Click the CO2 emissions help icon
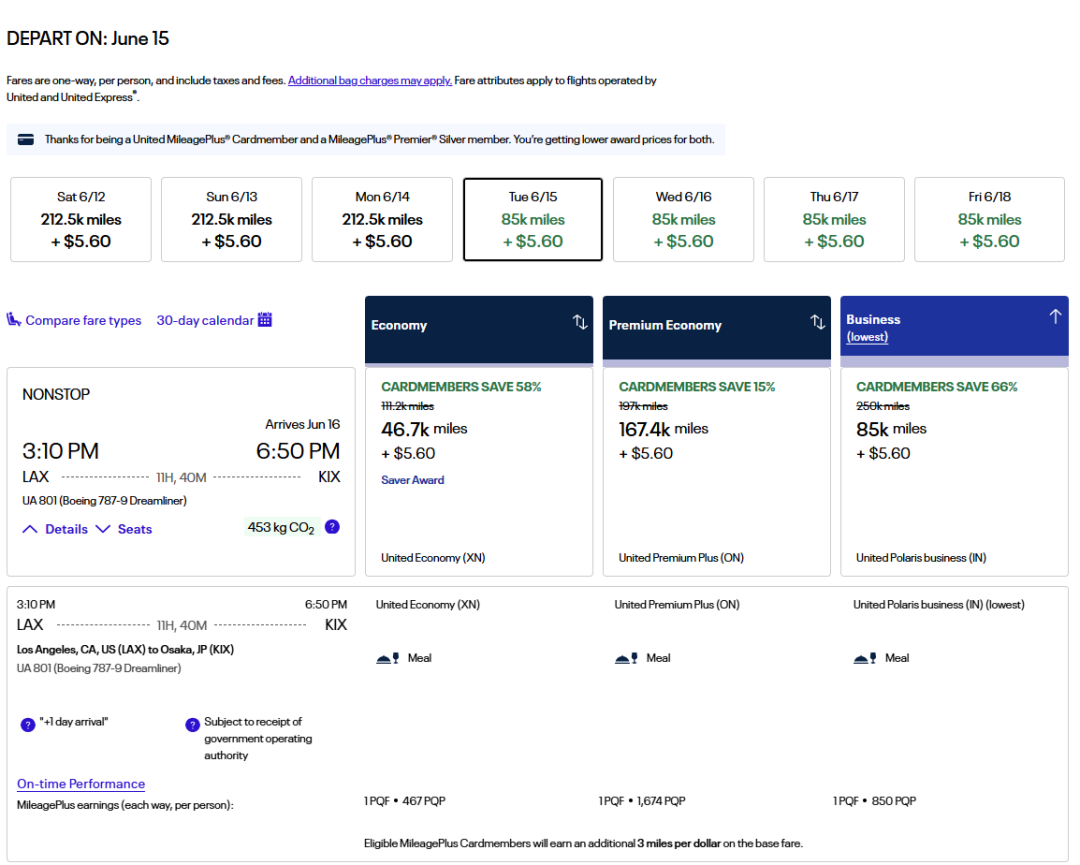Image resolution: width=1080 pixels, height=865 pixels. click(332, 527)
